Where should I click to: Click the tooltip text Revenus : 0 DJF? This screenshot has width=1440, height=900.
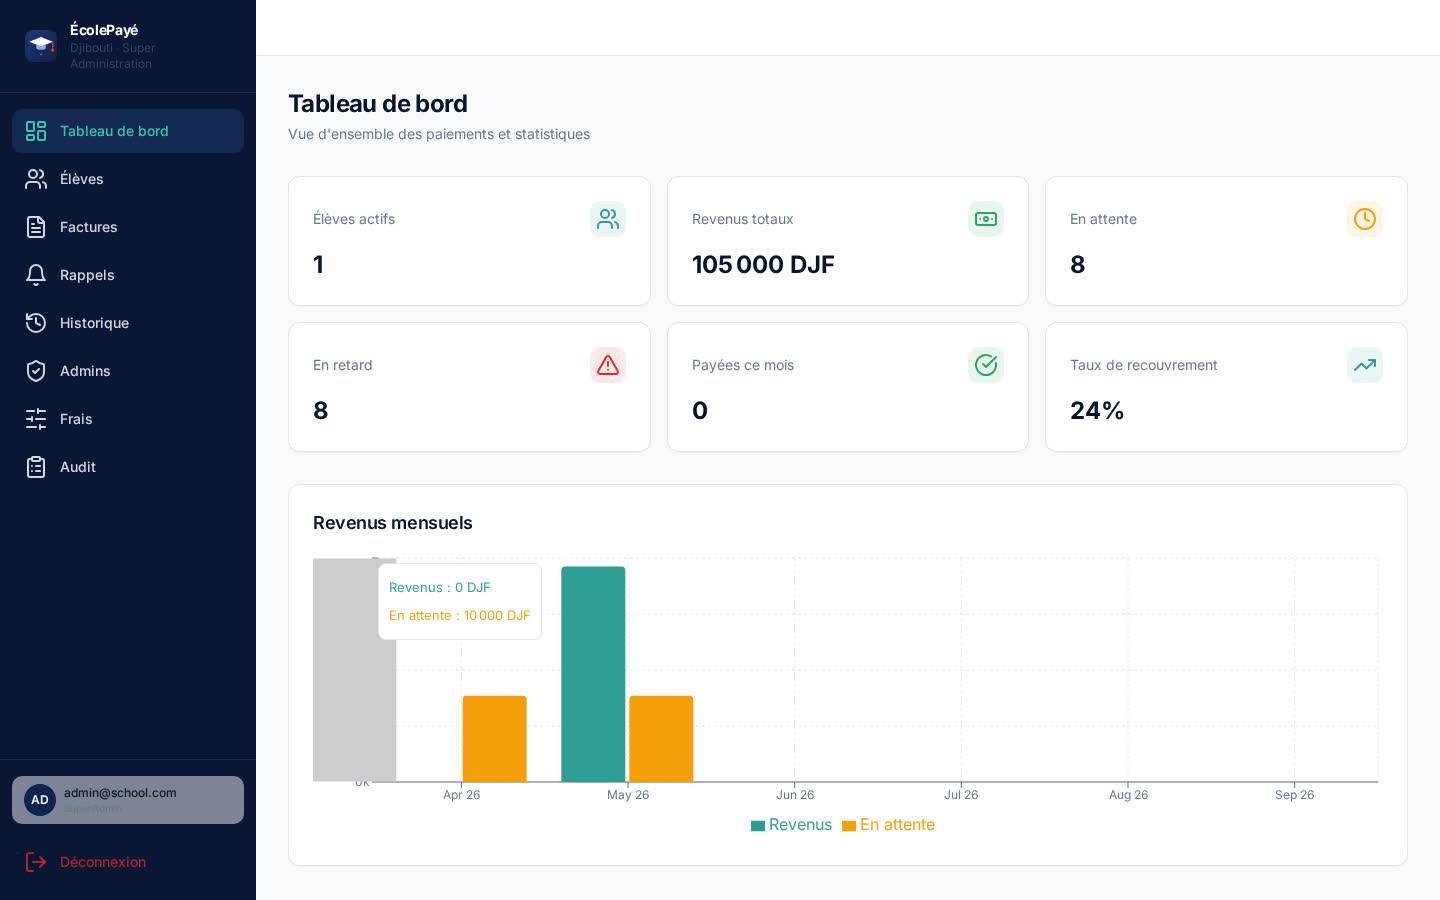tap(439, 588)
